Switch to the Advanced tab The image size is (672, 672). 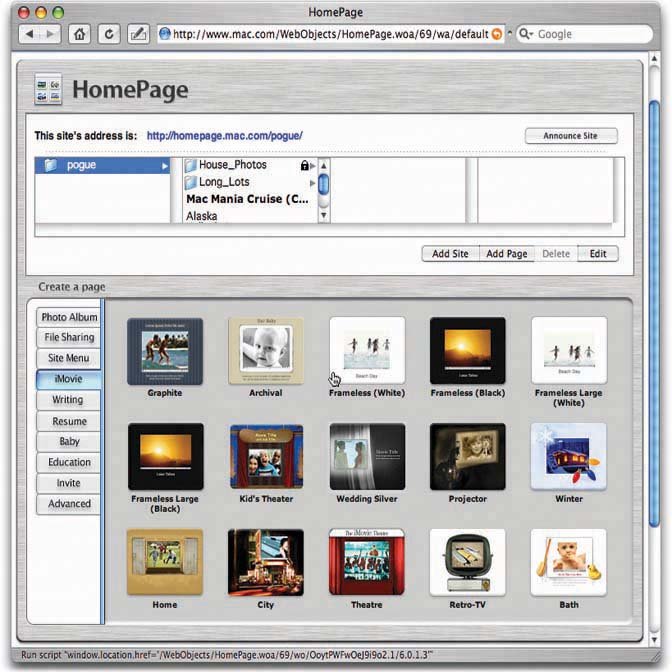(x=69, y=504)
